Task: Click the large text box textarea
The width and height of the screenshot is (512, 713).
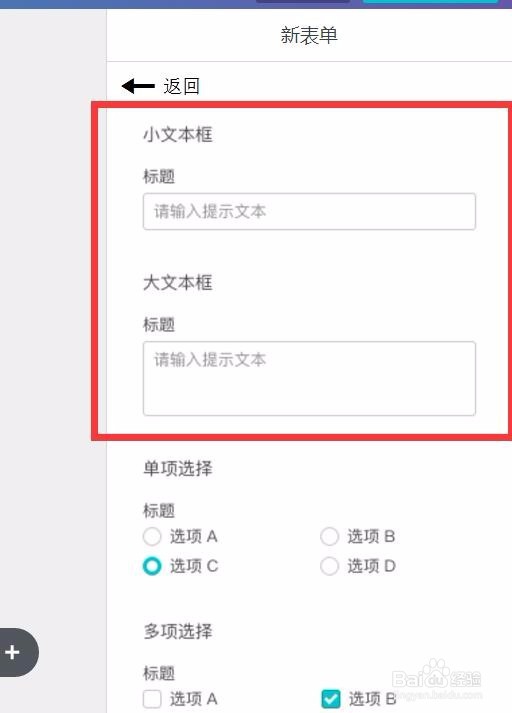Action: [309, 378]
